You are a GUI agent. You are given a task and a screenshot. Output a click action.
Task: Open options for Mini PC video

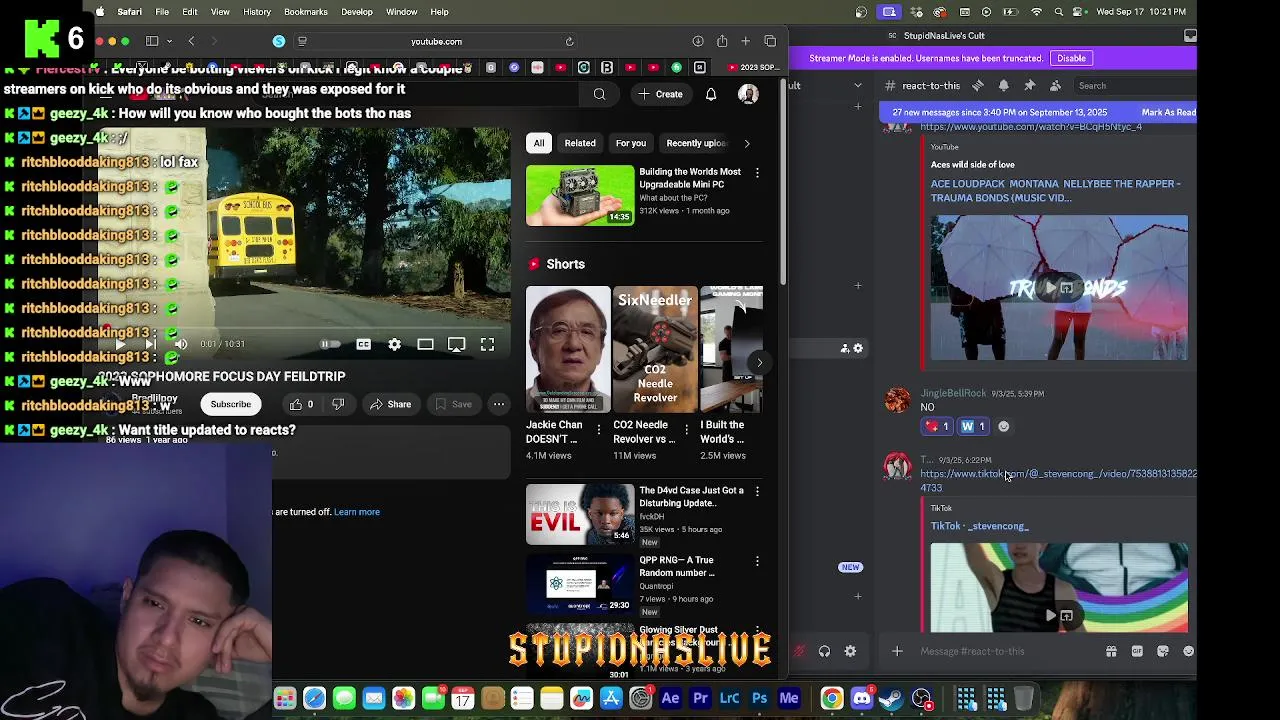[x=757, y=173]
